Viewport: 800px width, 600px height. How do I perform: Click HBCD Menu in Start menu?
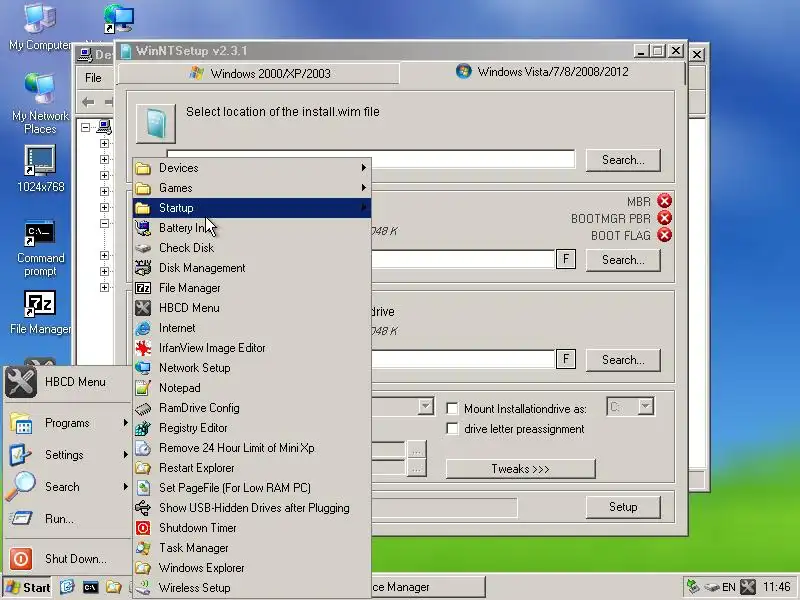point(67,382)
